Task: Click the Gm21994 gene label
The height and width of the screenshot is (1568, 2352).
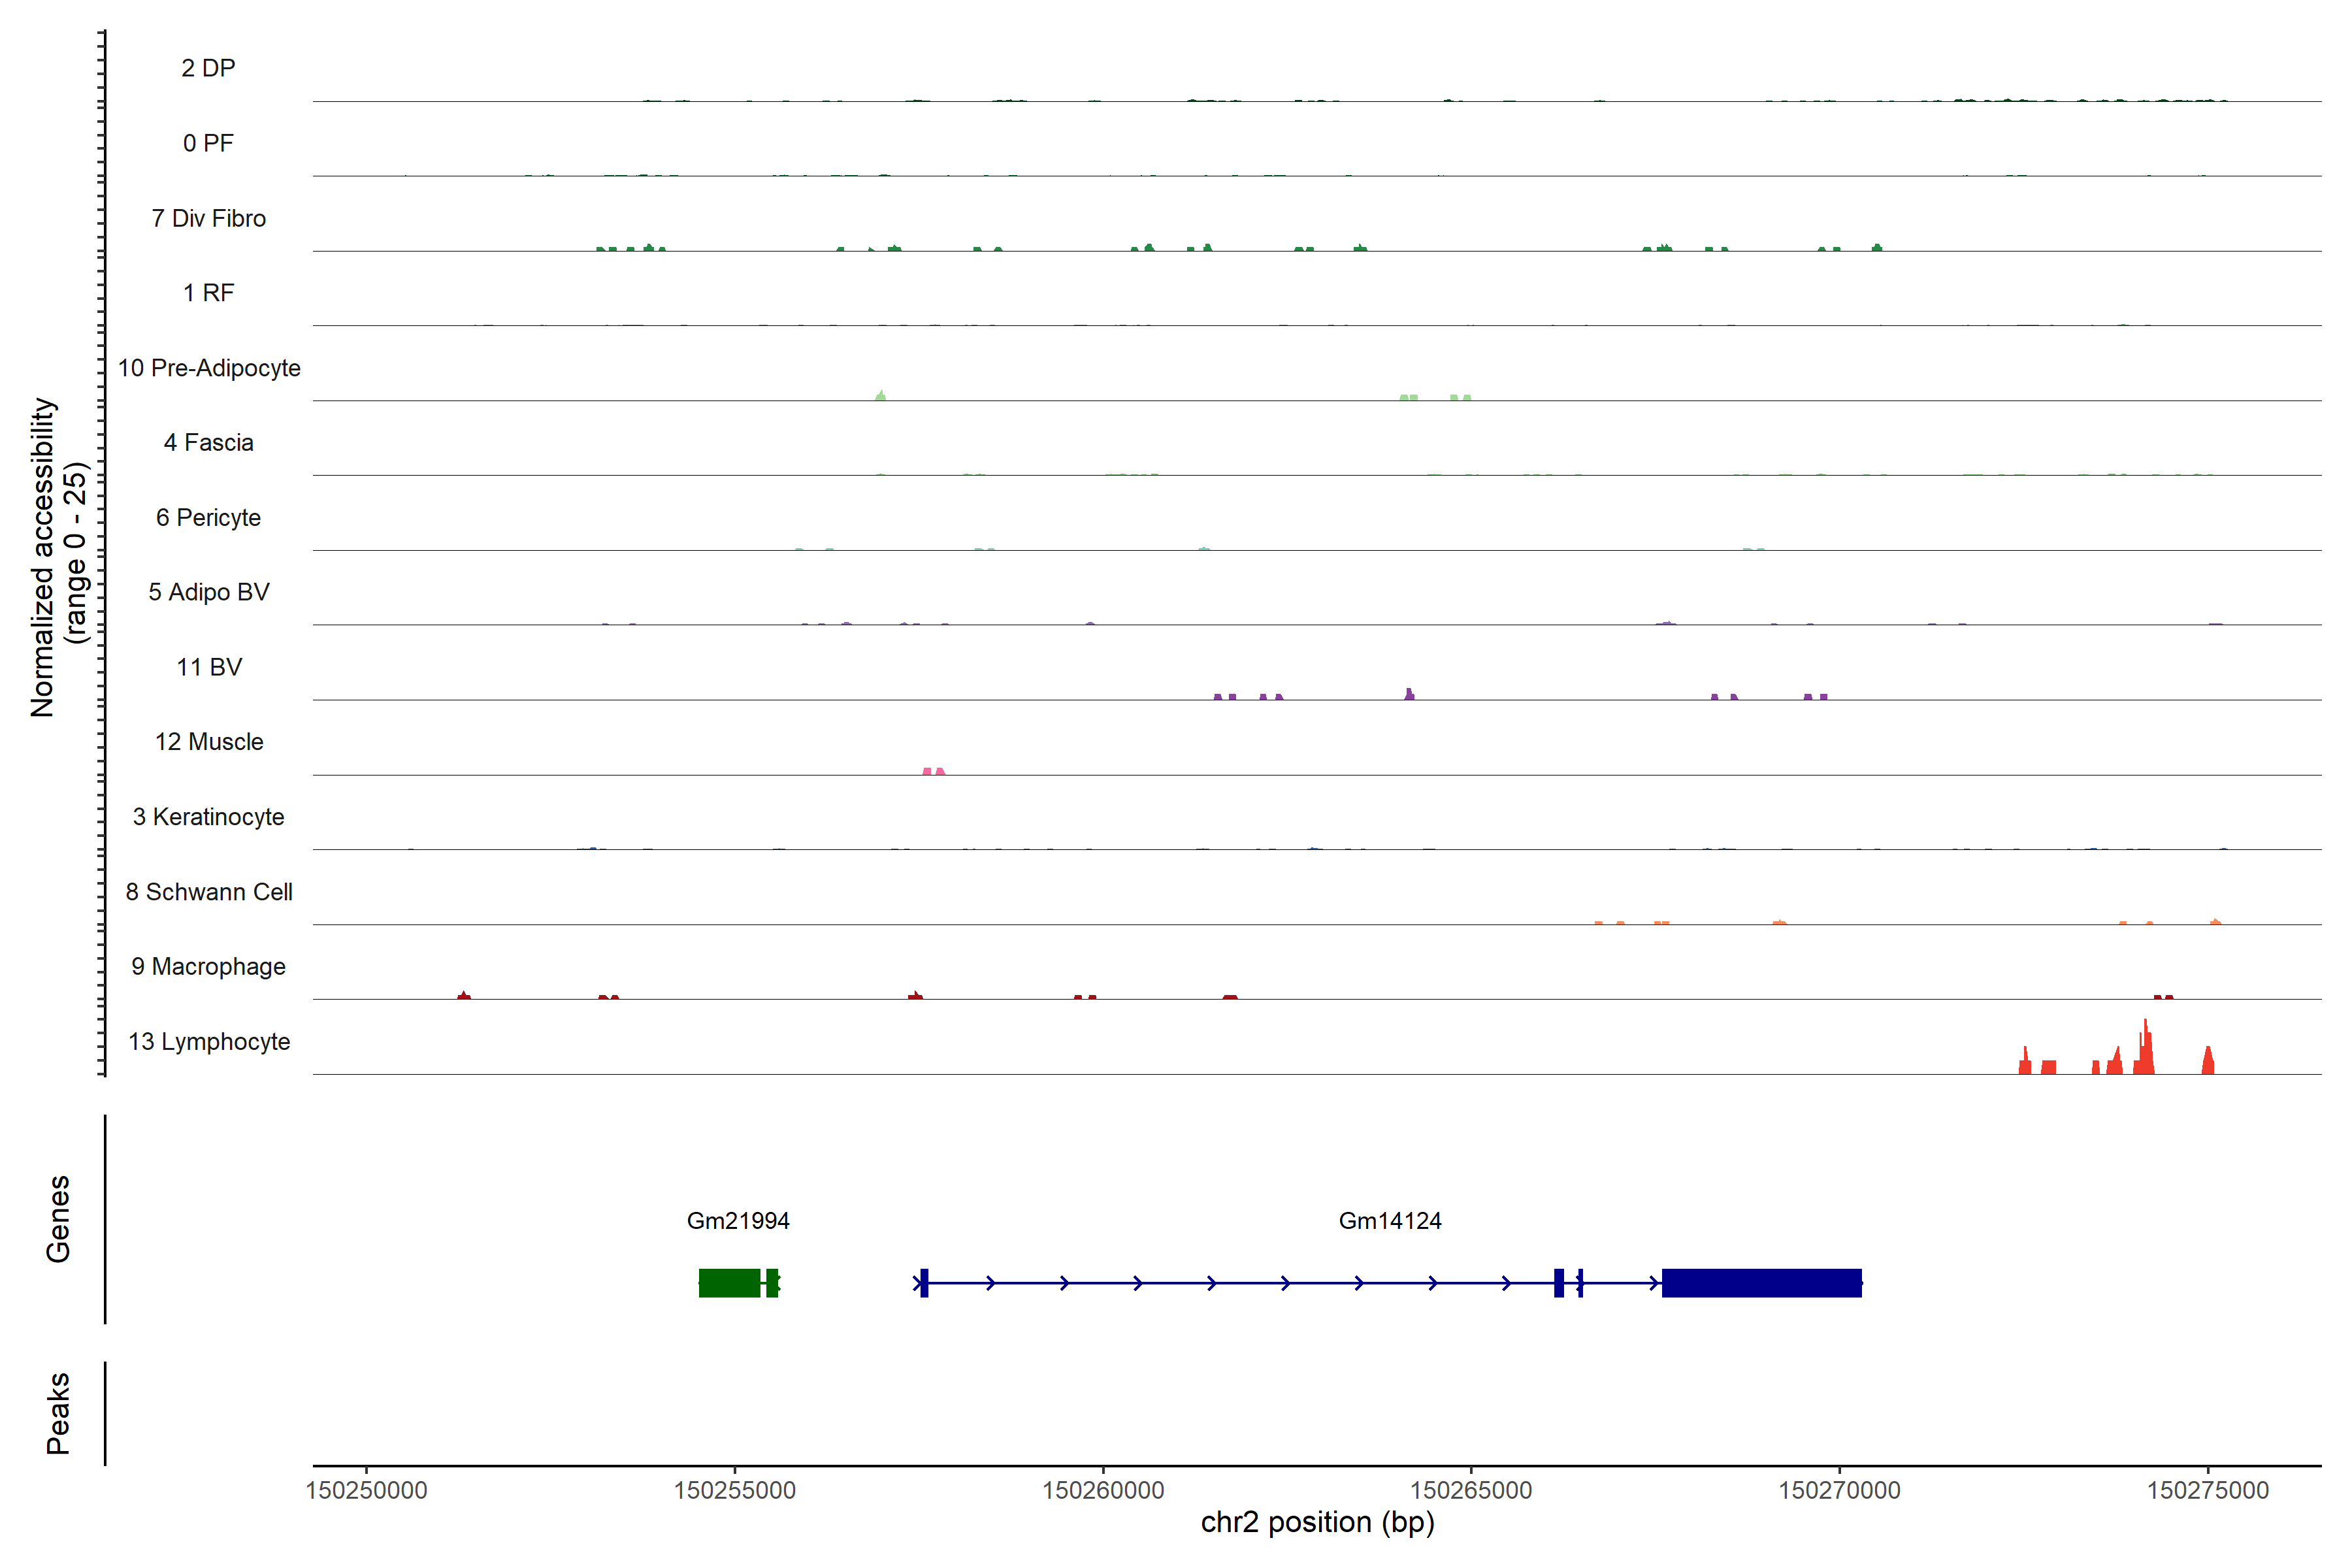Action: pyautogui.click(x=738, y=1221)
